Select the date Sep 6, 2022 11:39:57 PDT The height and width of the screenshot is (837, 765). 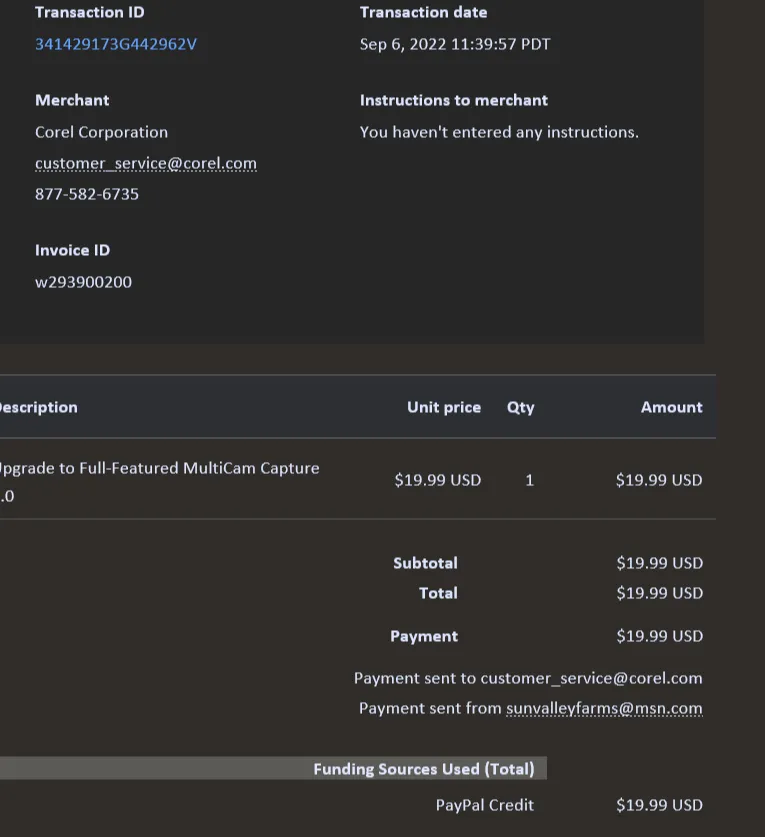click(x=455, y=44)
